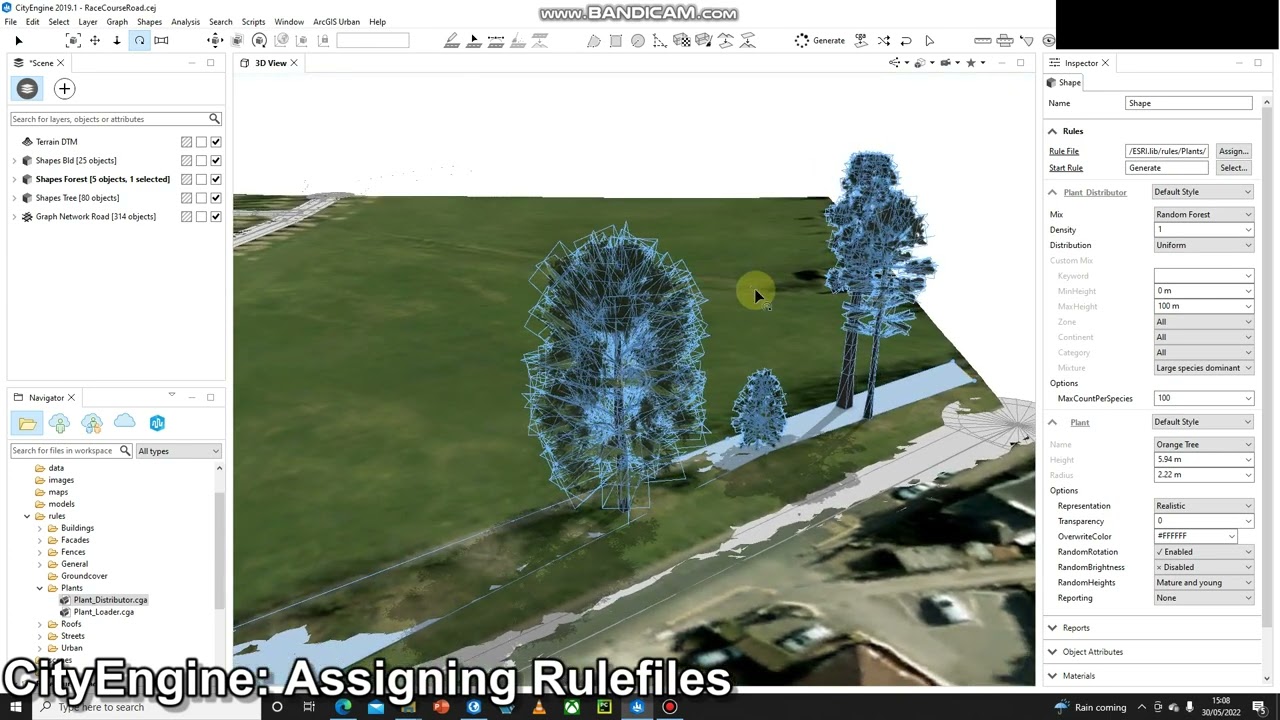Toggle visibility of Shapes Forest layer
Screen dimensions: 1280x720
(216, 179)
